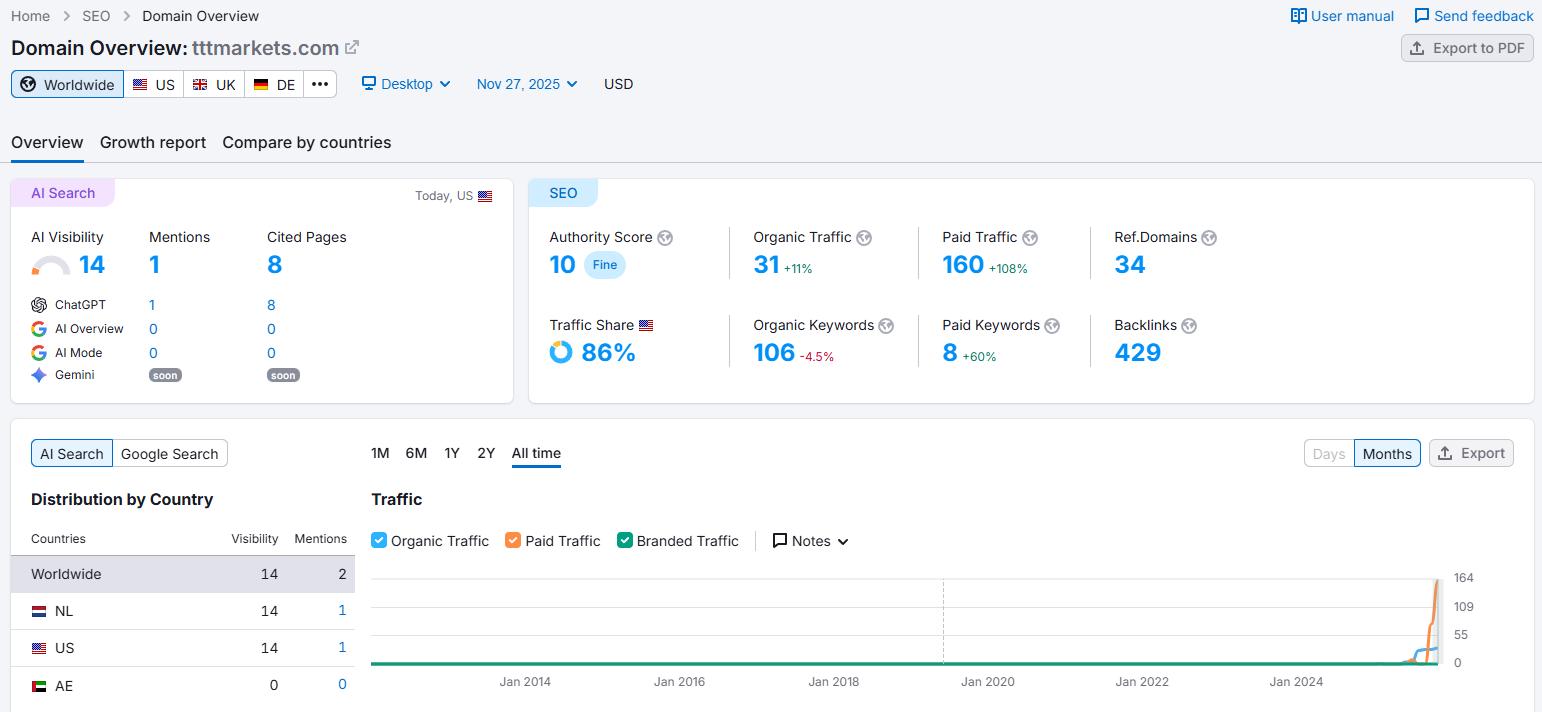Click the DE flag icon in country selector
Viewport: 1542px width, 712px height.
tap(261, 85)
